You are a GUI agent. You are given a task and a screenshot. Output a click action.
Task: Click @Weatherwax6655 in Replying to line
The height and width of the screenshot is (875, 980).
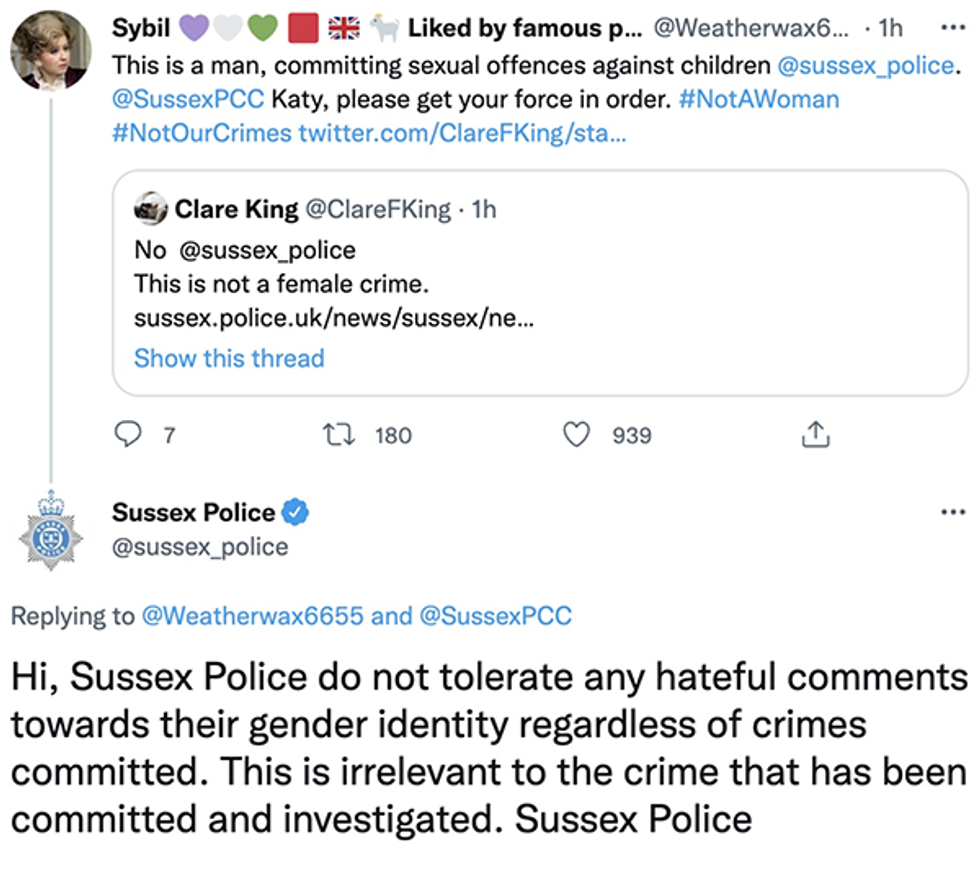click(253, 616)
